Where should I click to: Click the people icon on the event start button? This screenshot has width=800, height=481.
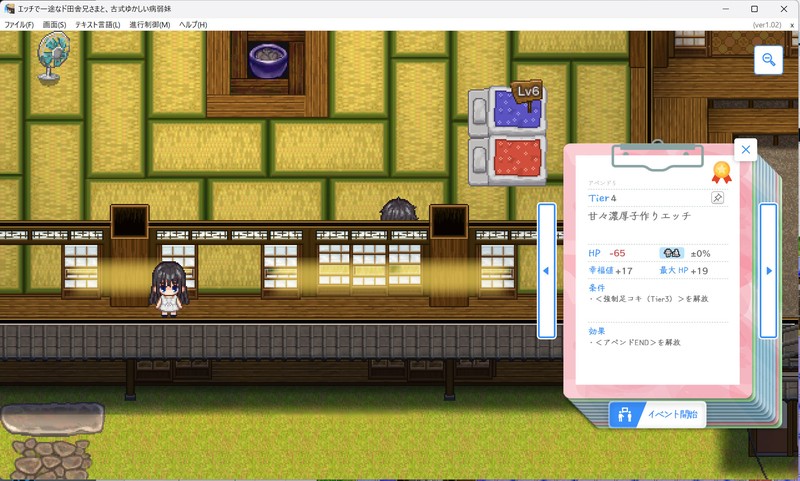(625, 415)
